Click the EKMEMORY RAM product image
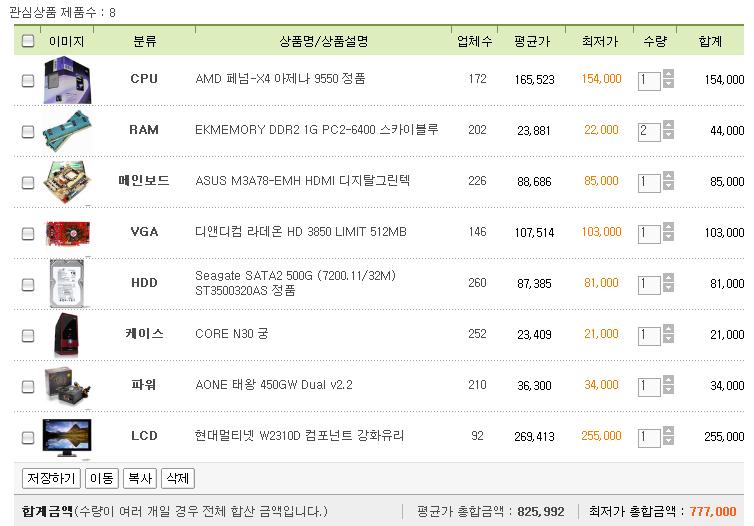Image resolution: width=754 pixels, height=526 pixels. coord(68,130)
